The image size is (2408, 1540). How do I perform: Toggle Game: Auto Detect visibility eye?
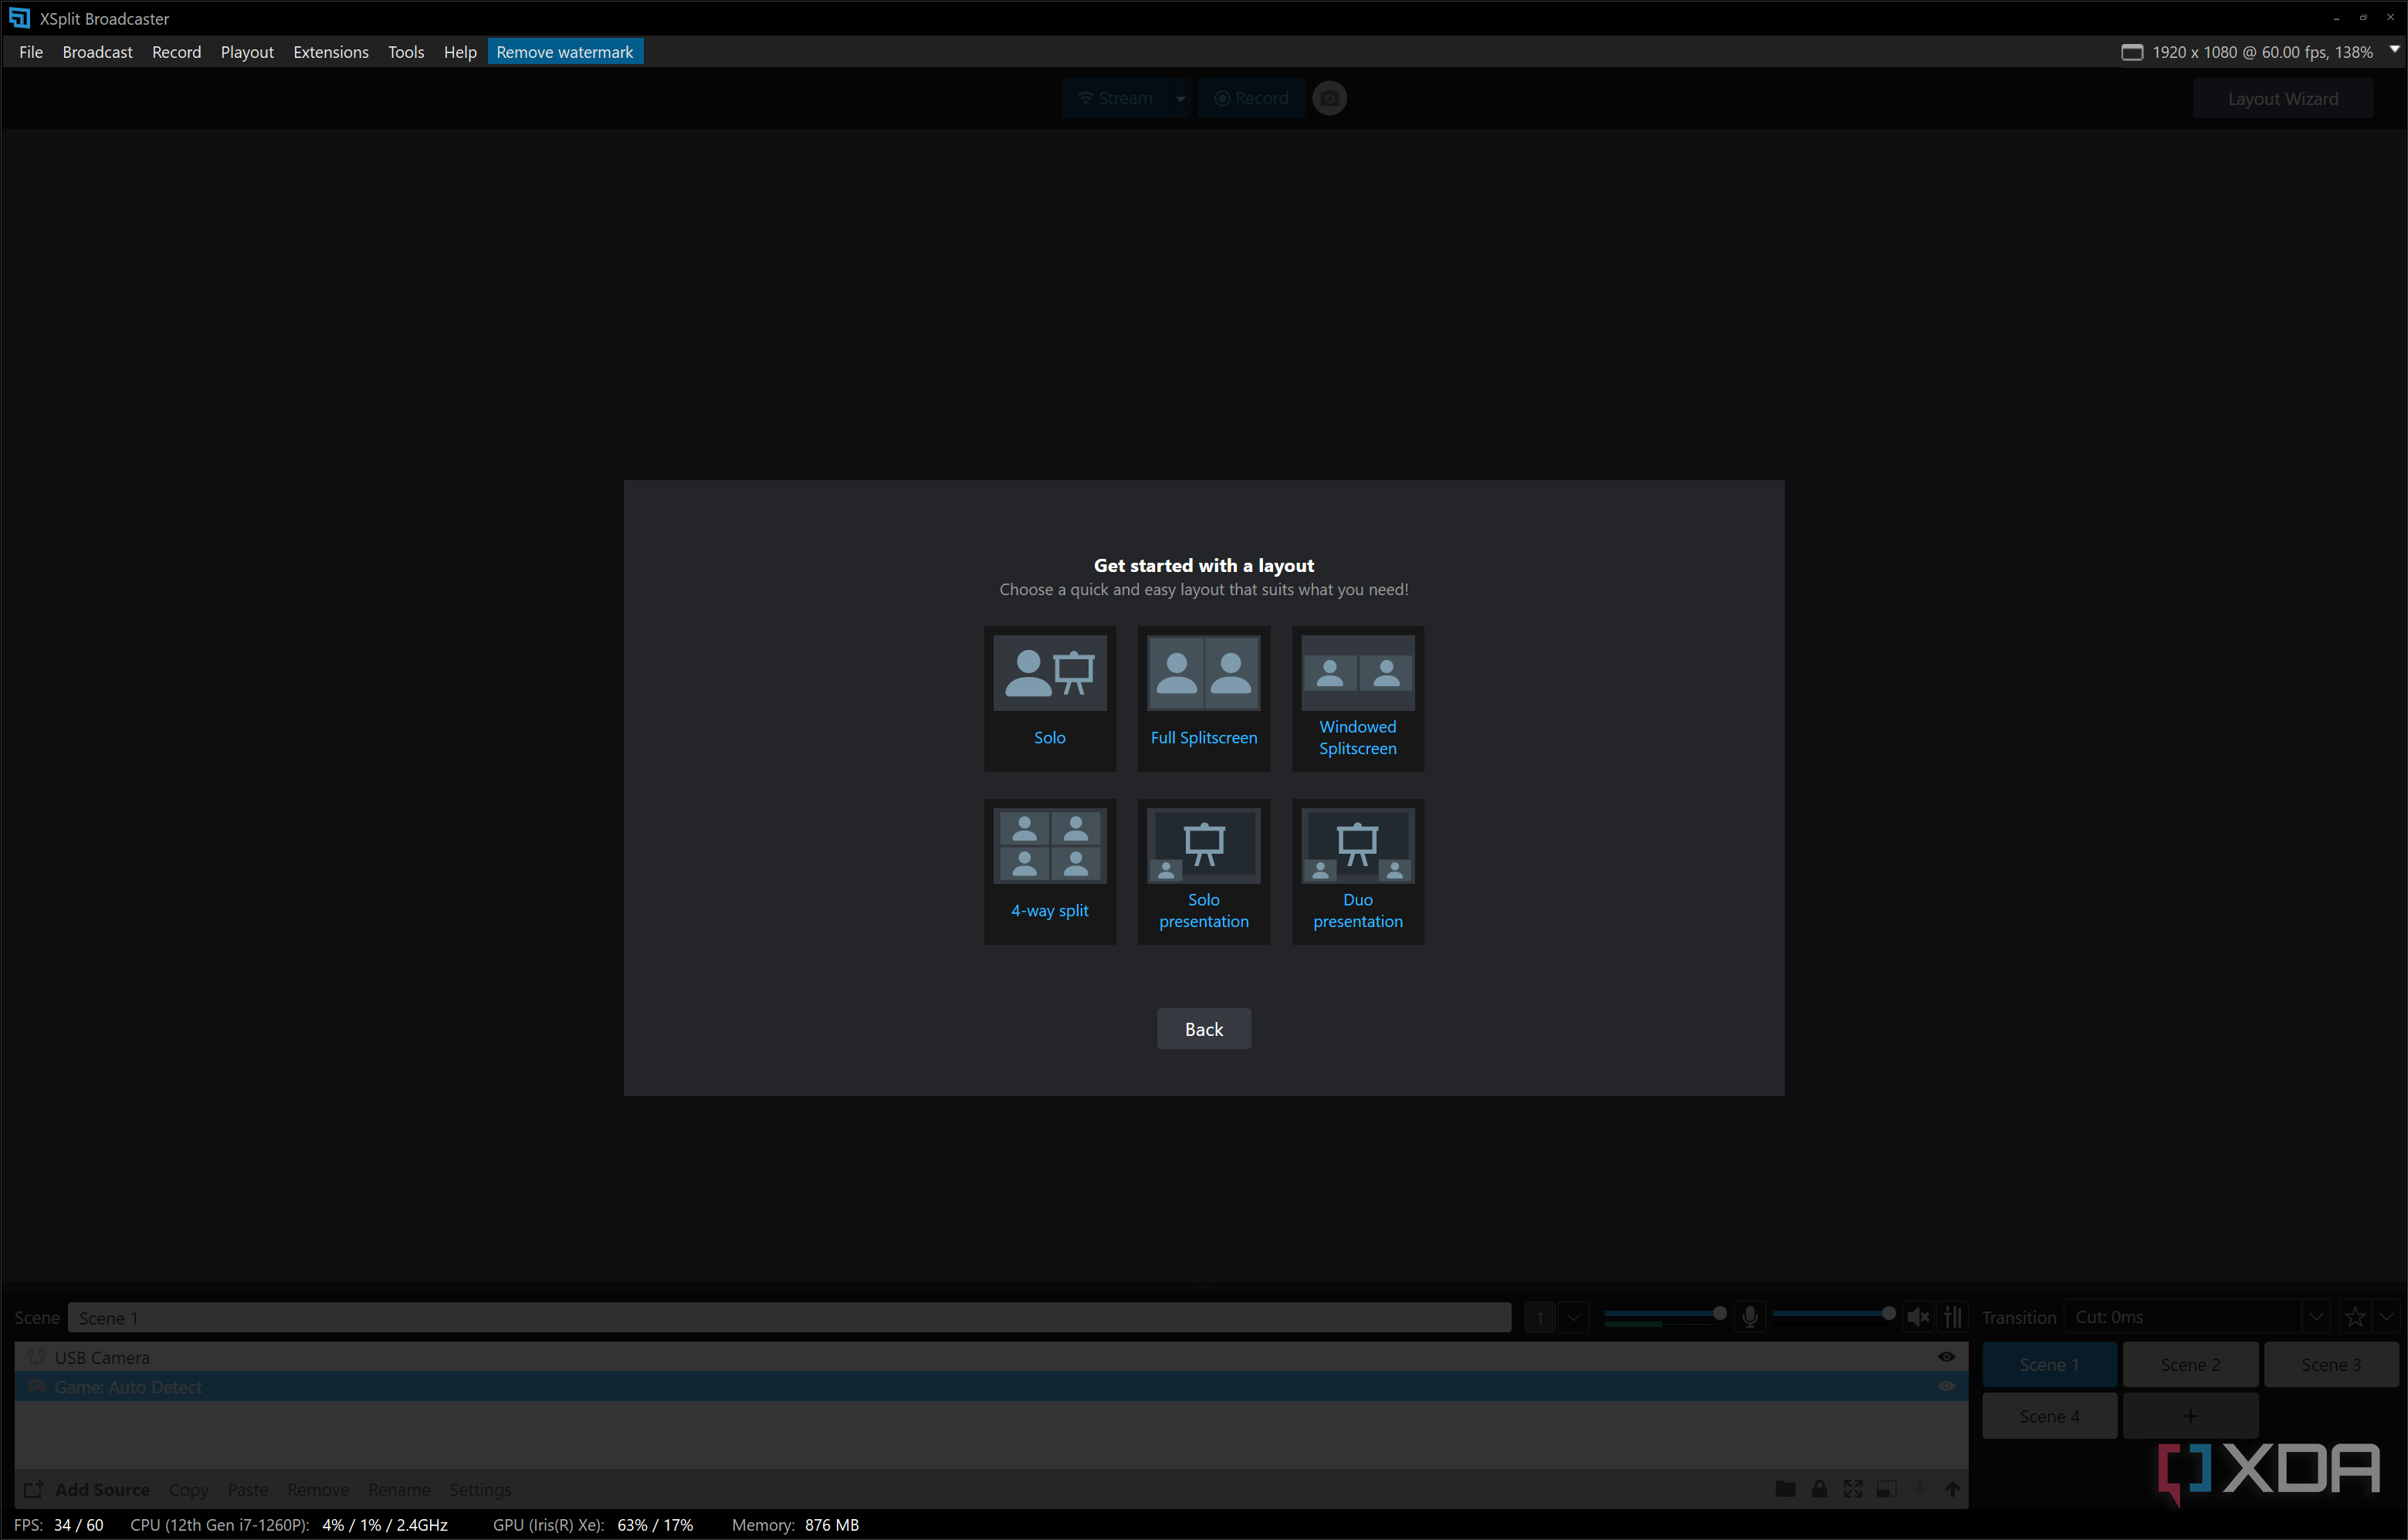point(1946,1387)
